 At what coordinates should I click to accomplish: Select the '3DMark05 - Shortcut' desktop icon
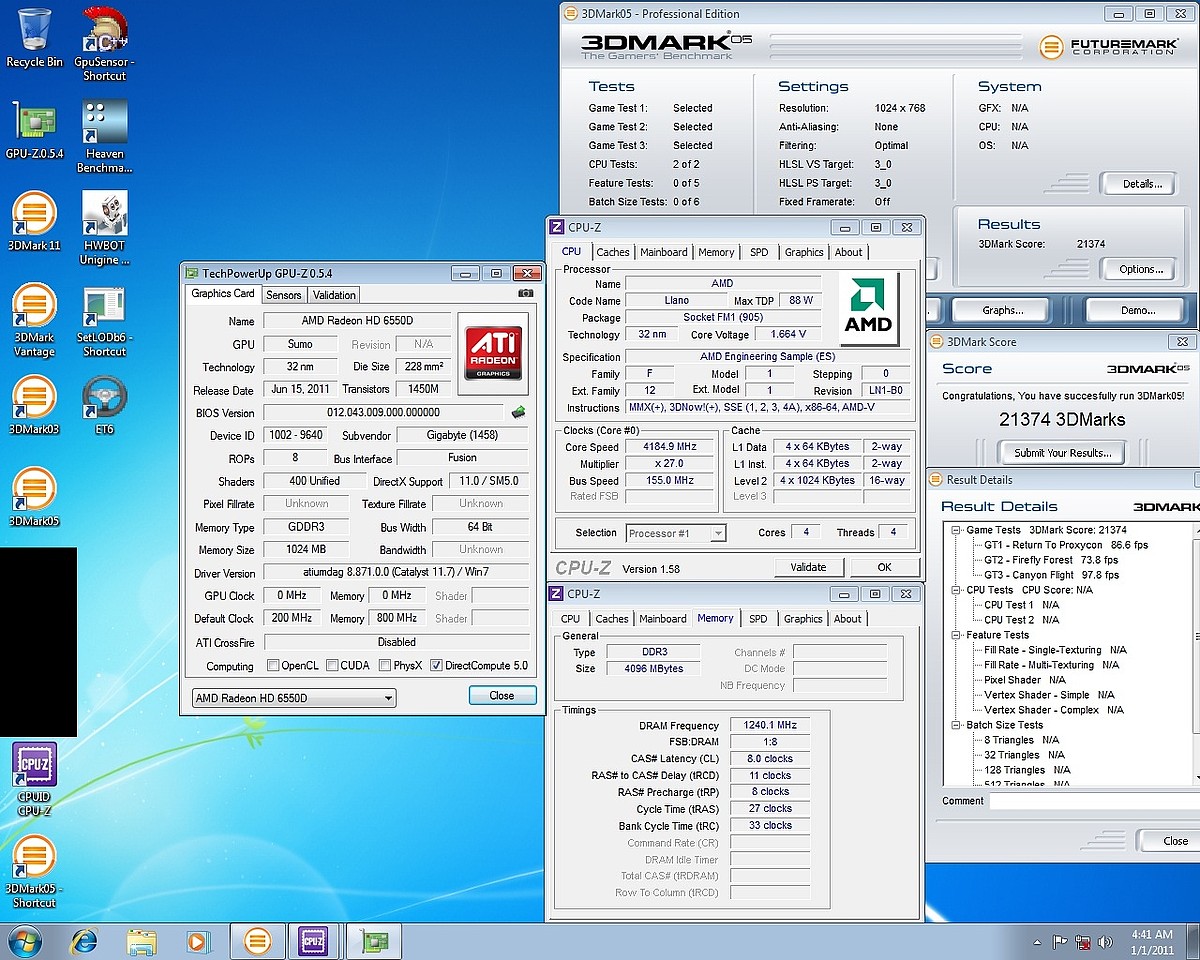click(34, 872)
